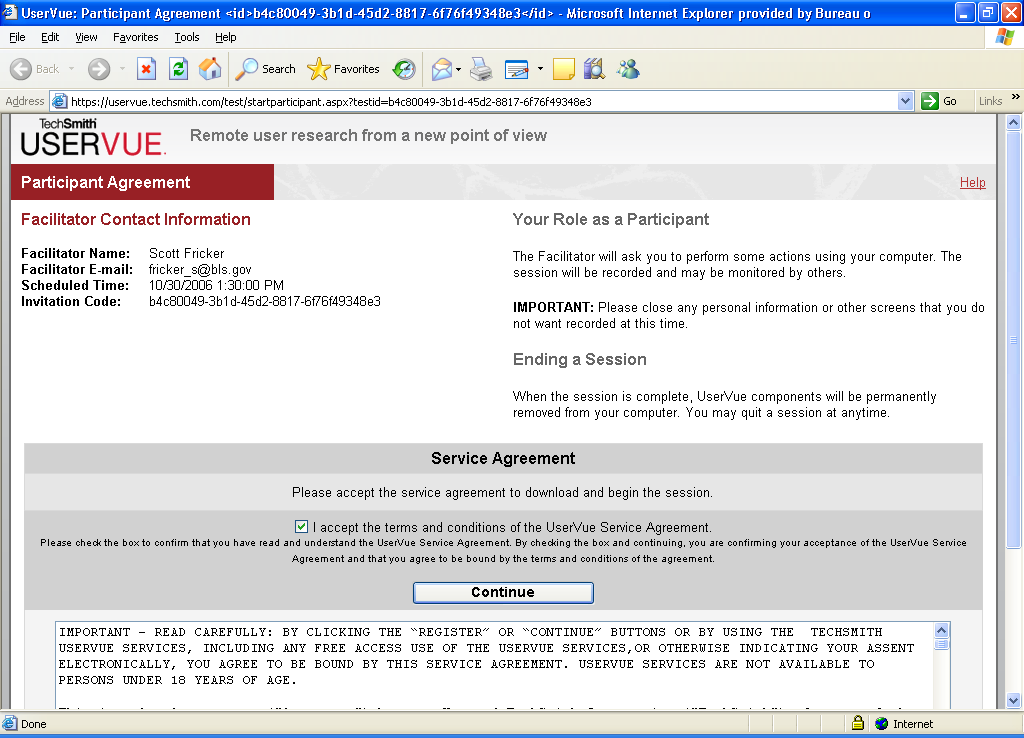Screen dimensions: 1024x738
Task: Click the Edit page icon in toolbar
Action: coord(517,69)
